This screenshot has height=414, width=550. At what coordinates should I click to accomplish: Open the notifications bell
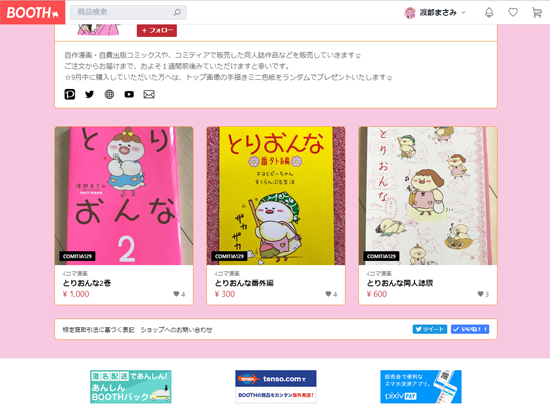point(489,13)
